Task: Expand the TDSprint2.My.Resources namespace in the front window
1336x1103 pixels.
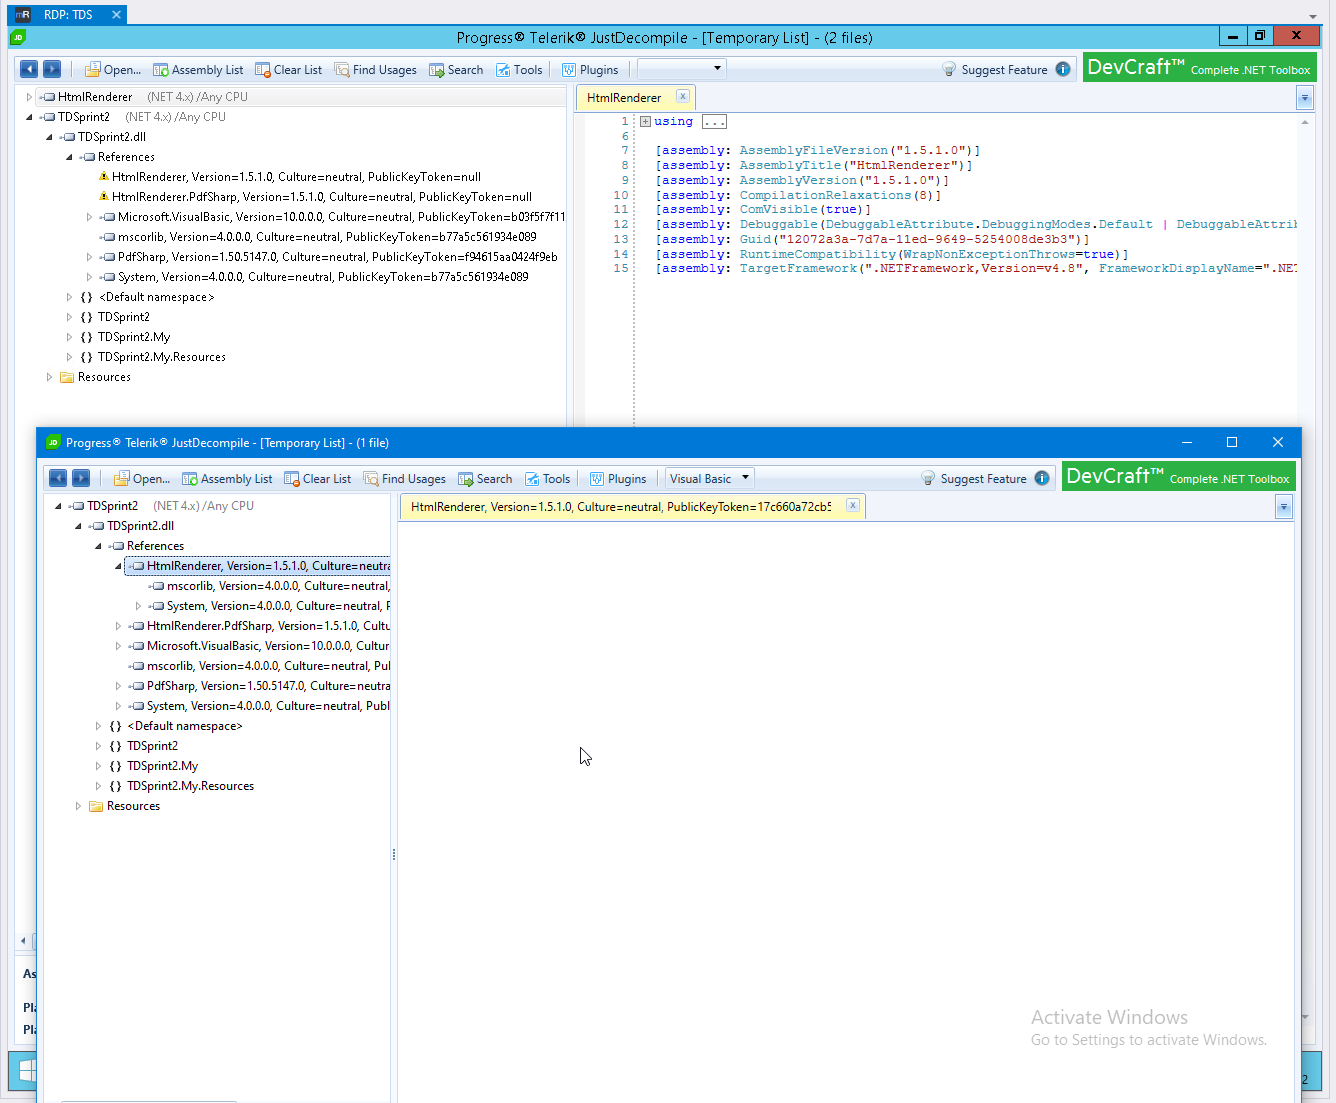Action: point(98,786)
